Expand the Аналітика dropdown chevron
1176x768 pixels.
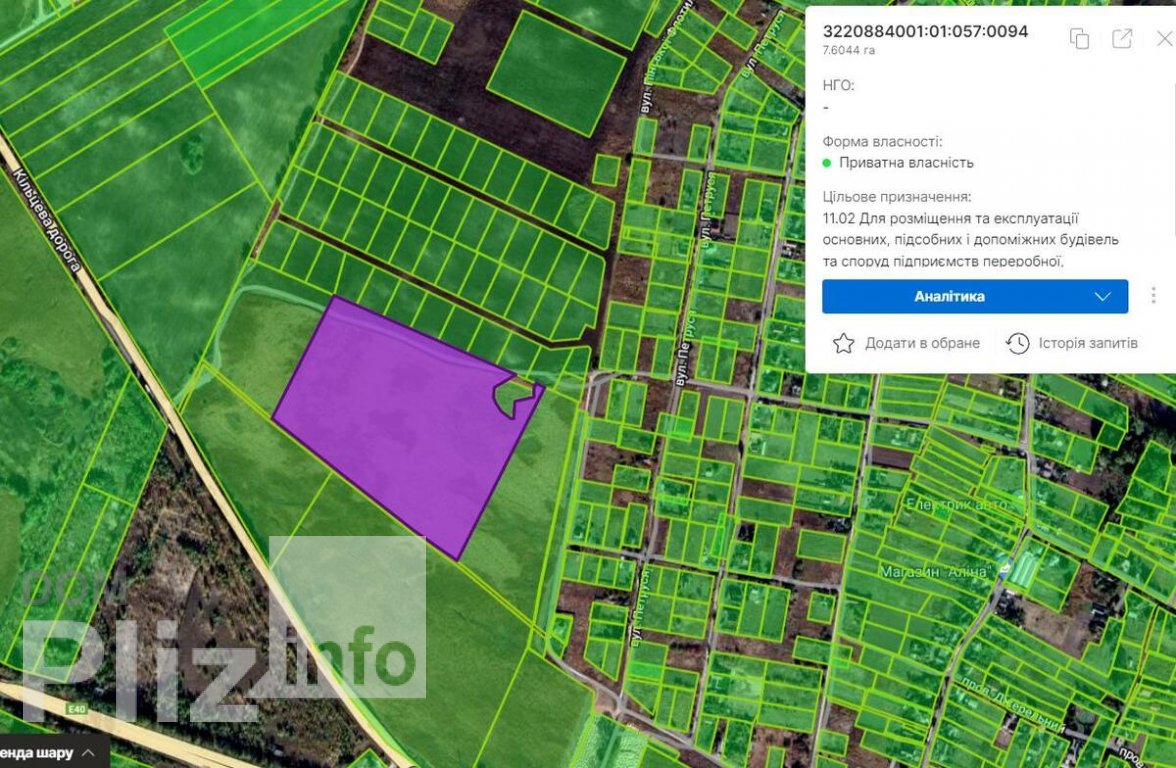click(x=1103, y=297)
